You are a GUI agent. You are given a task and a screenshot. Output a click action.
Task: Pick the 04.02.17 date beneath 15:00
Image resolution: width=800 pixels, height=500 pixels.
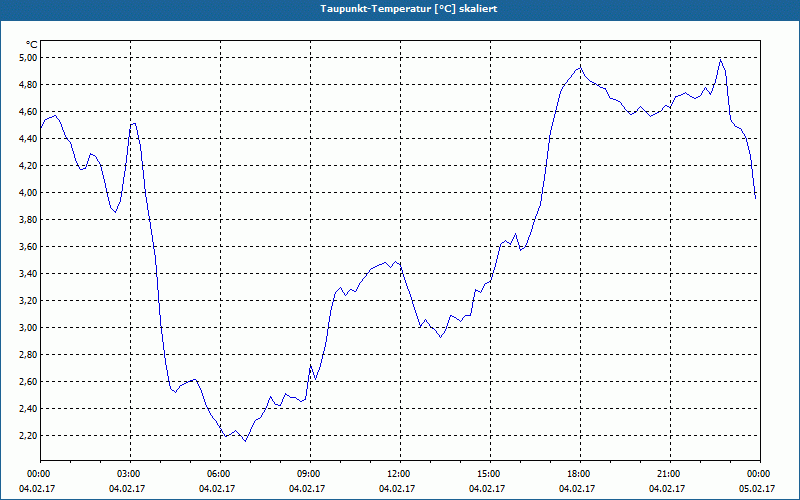point(487,489)
